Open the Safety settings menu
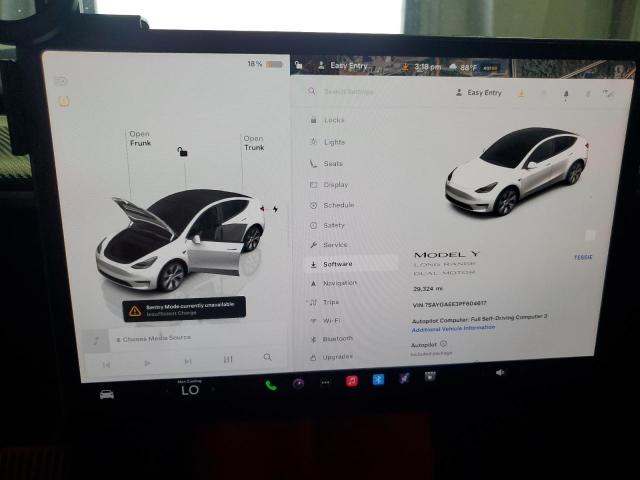 pos(327,225)
